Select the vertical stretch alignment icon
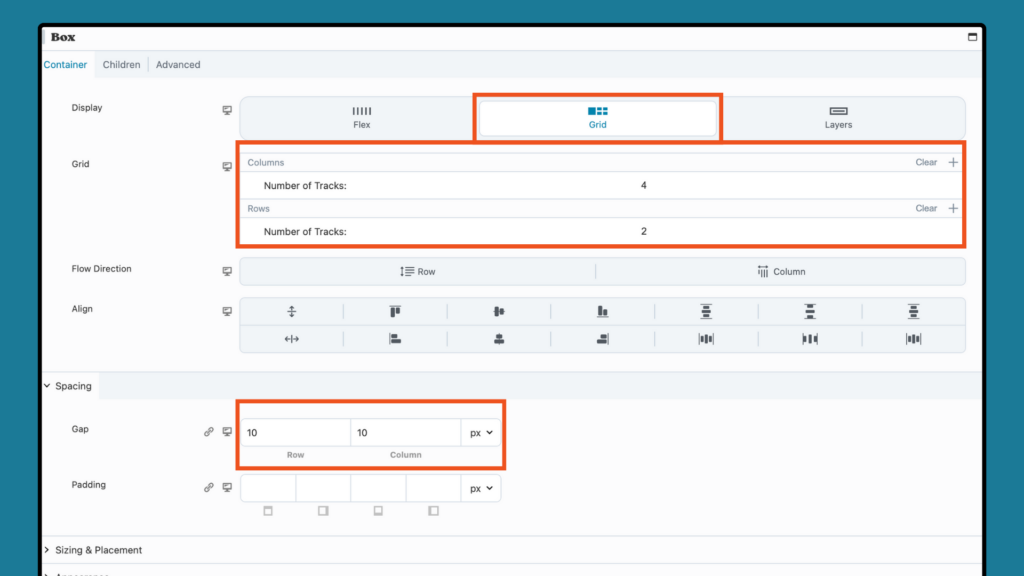 point(291,312)
